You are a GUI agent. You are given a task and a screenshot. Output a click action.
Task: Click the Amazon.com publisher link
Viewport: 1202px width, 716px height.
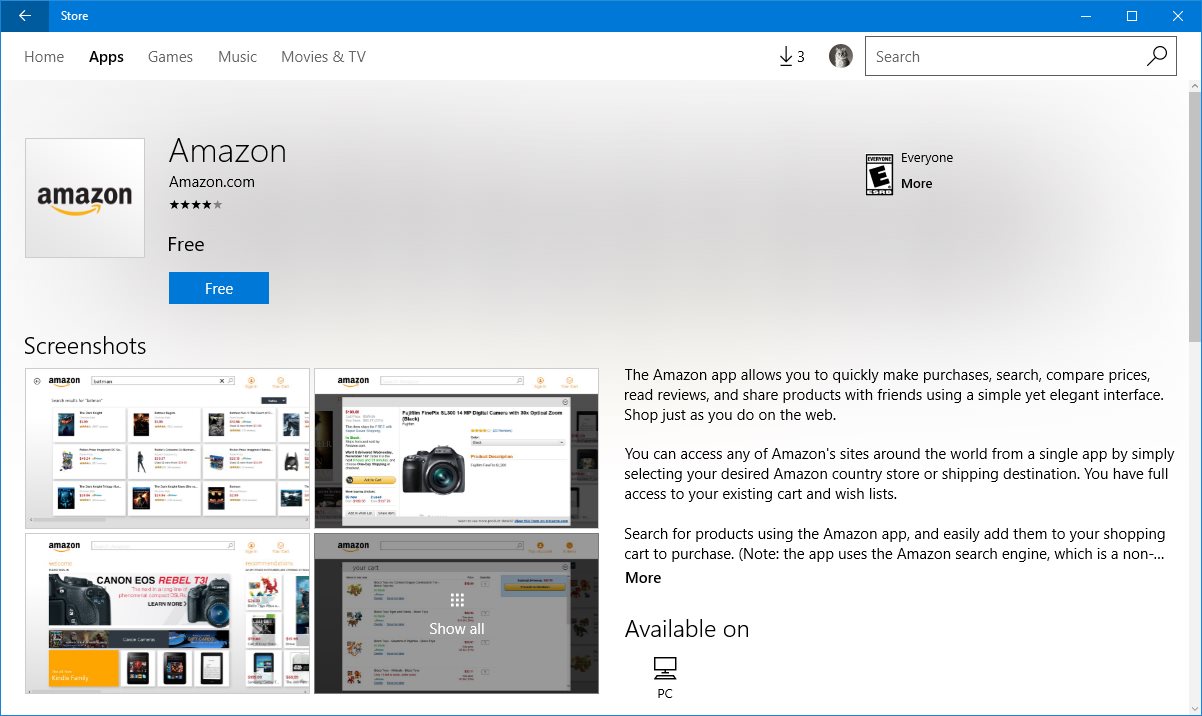pos(212,182)
